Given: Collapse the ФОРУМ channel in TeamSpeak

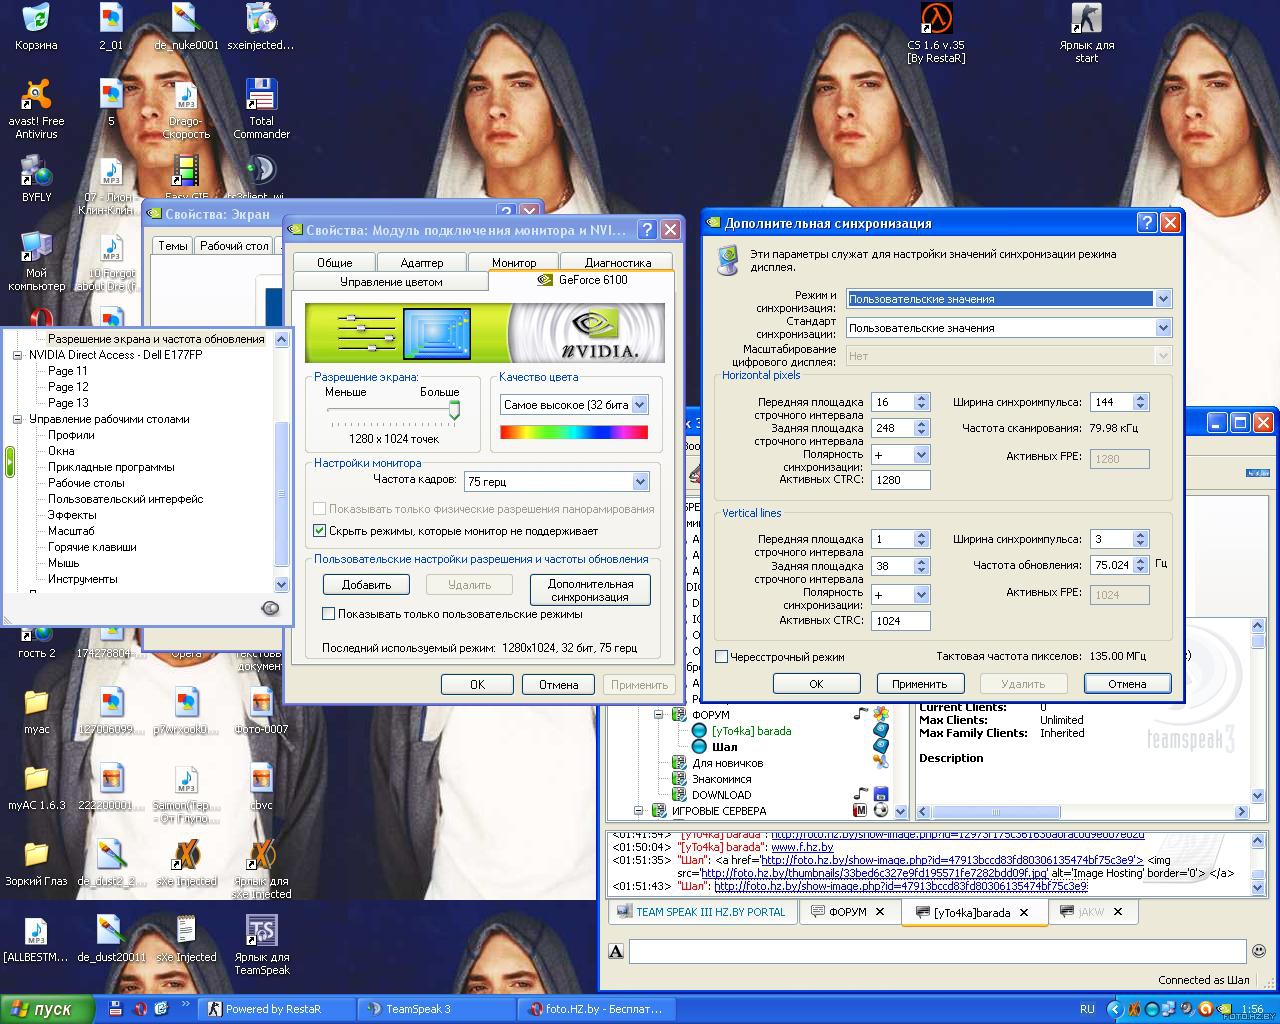Looking at the screenshot, I should [x=659, y=715].
